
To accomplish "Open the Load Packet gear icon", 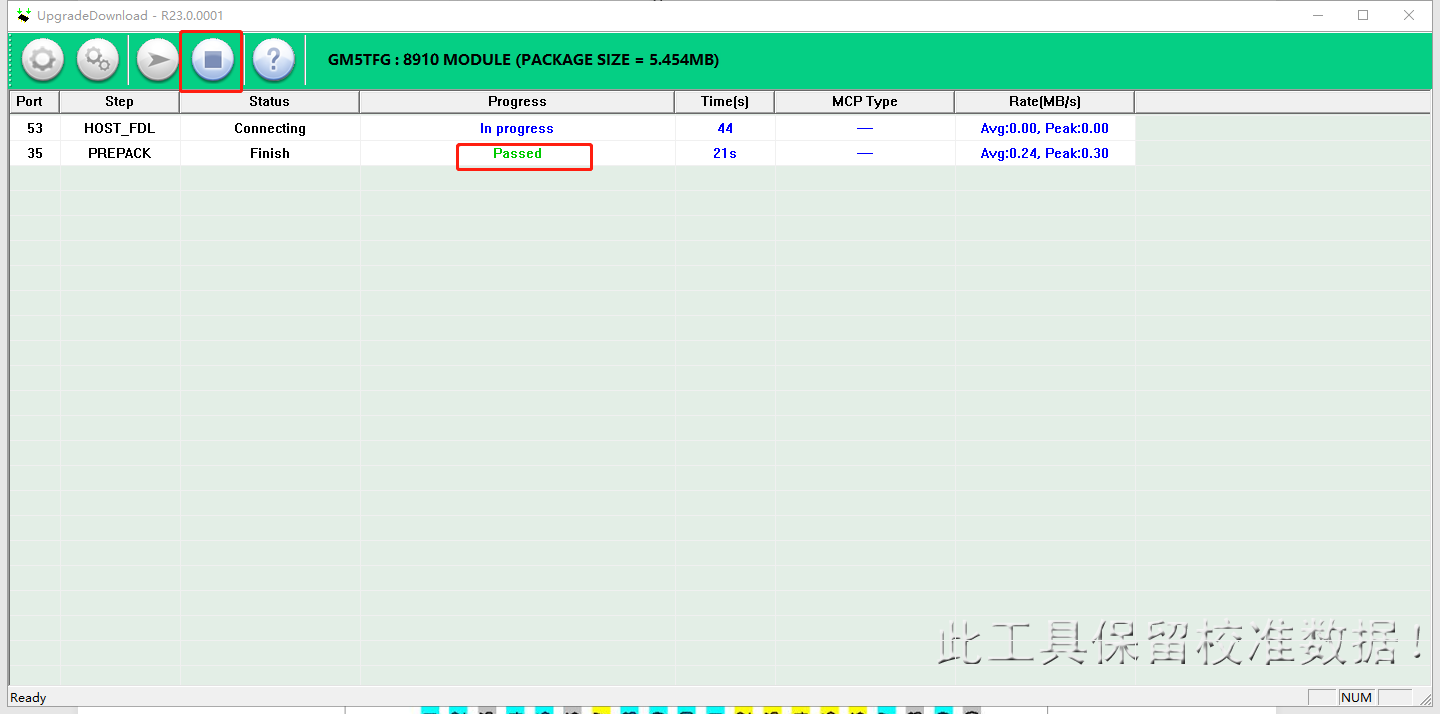I will click(x=42, y=61).
